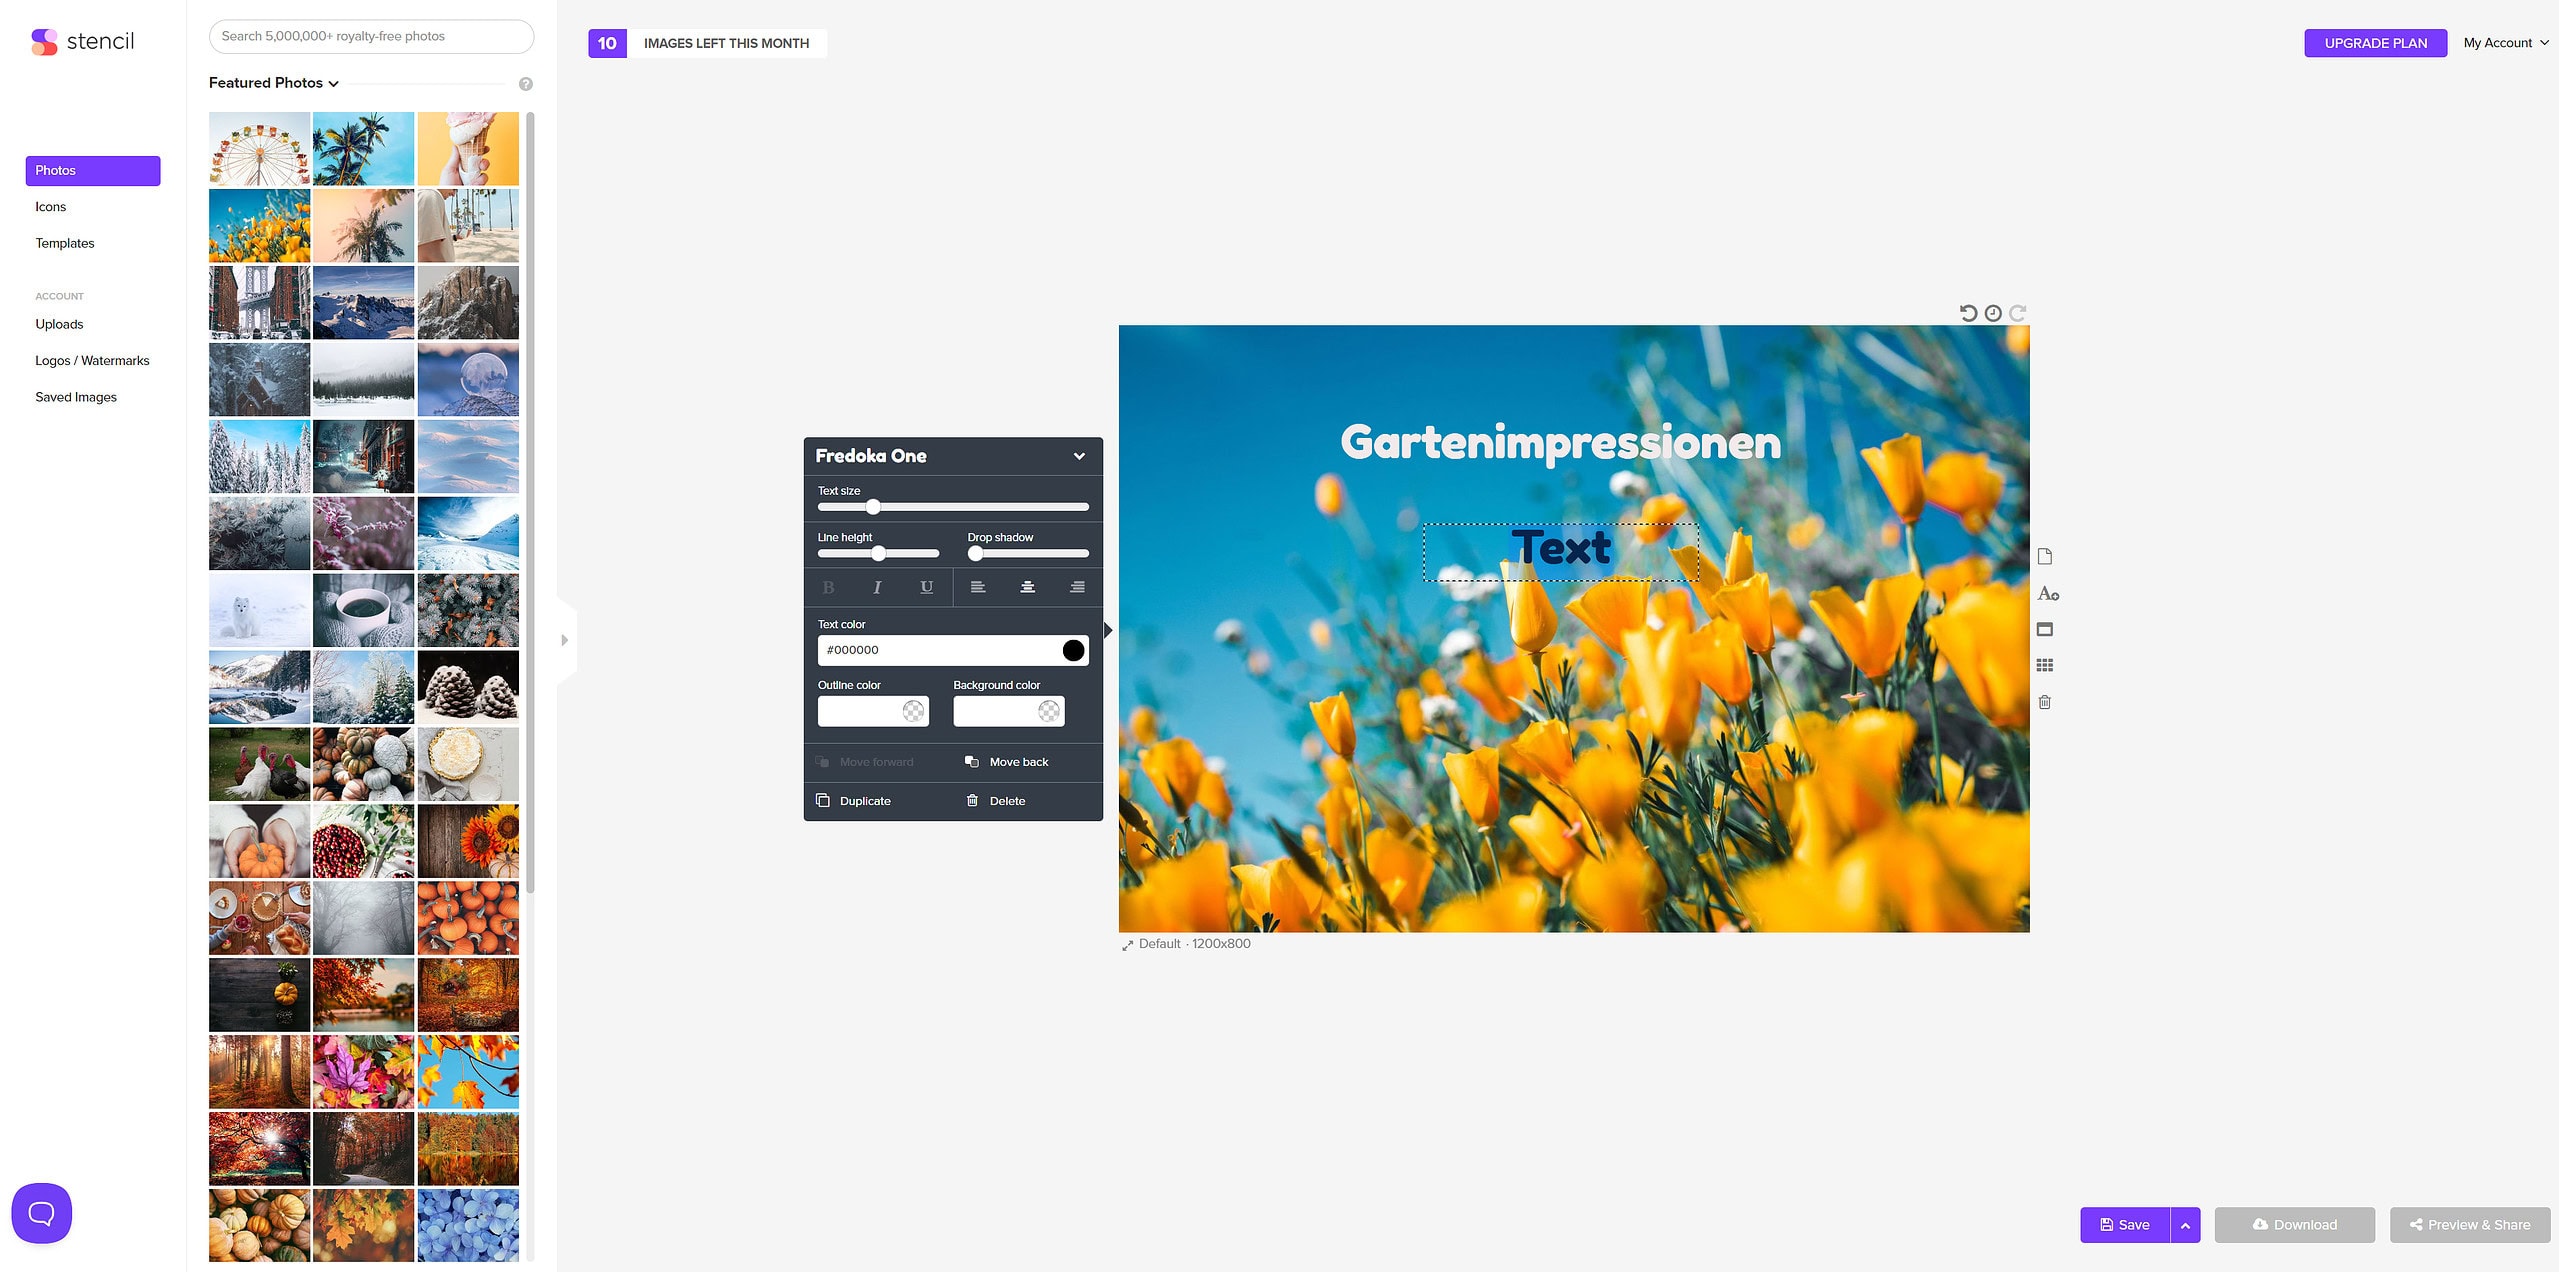Open the Save options arrow

tap(2185, 1225)
